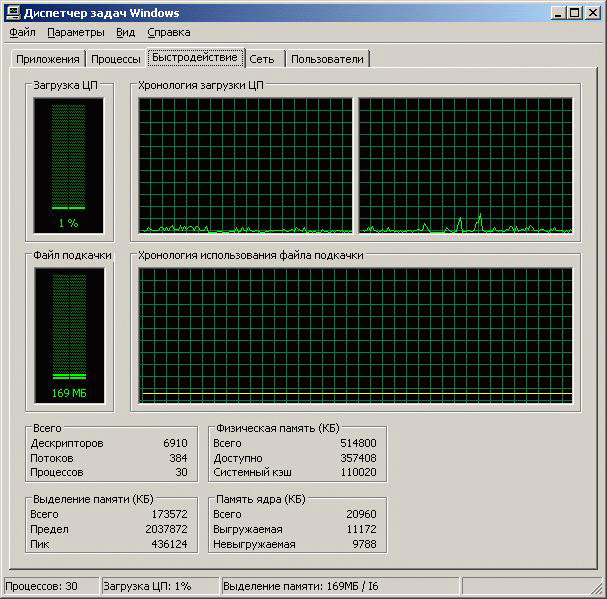Open the Пользователи tab
The height and width of the screenshot is (599, 607).
(x=327, y=59)
